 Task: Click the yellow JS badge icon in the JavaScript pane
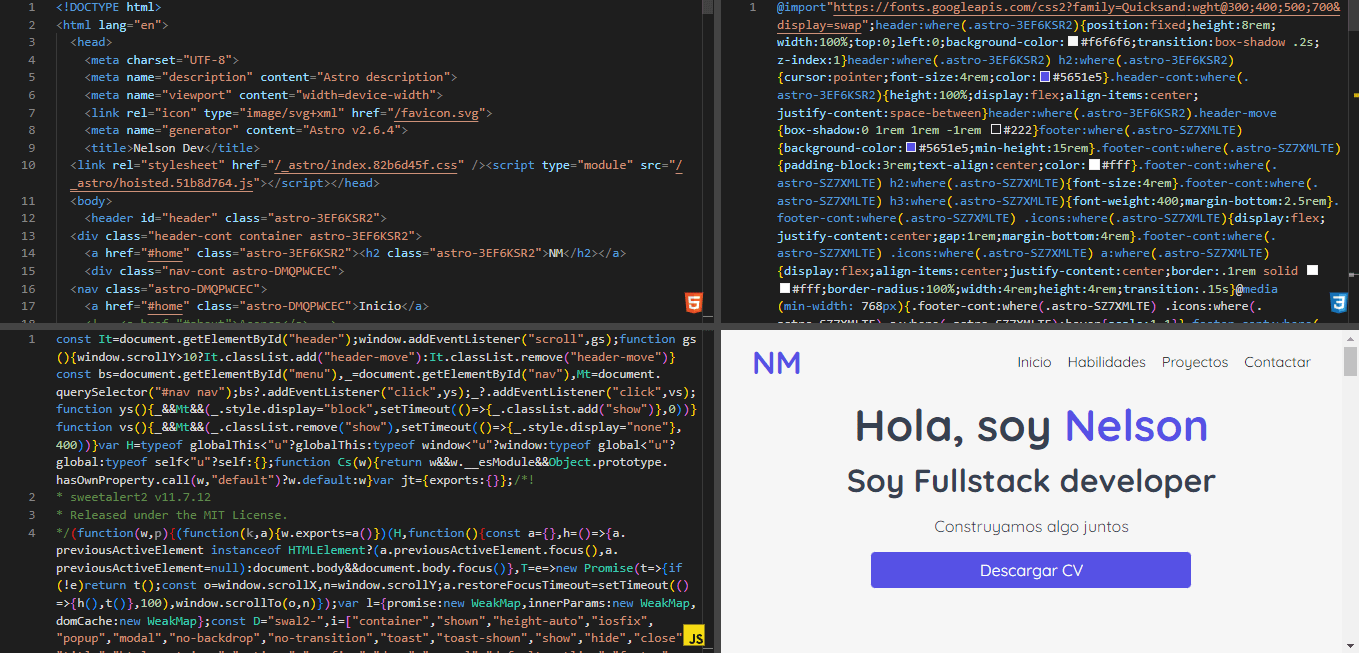[x=694, y=636]
